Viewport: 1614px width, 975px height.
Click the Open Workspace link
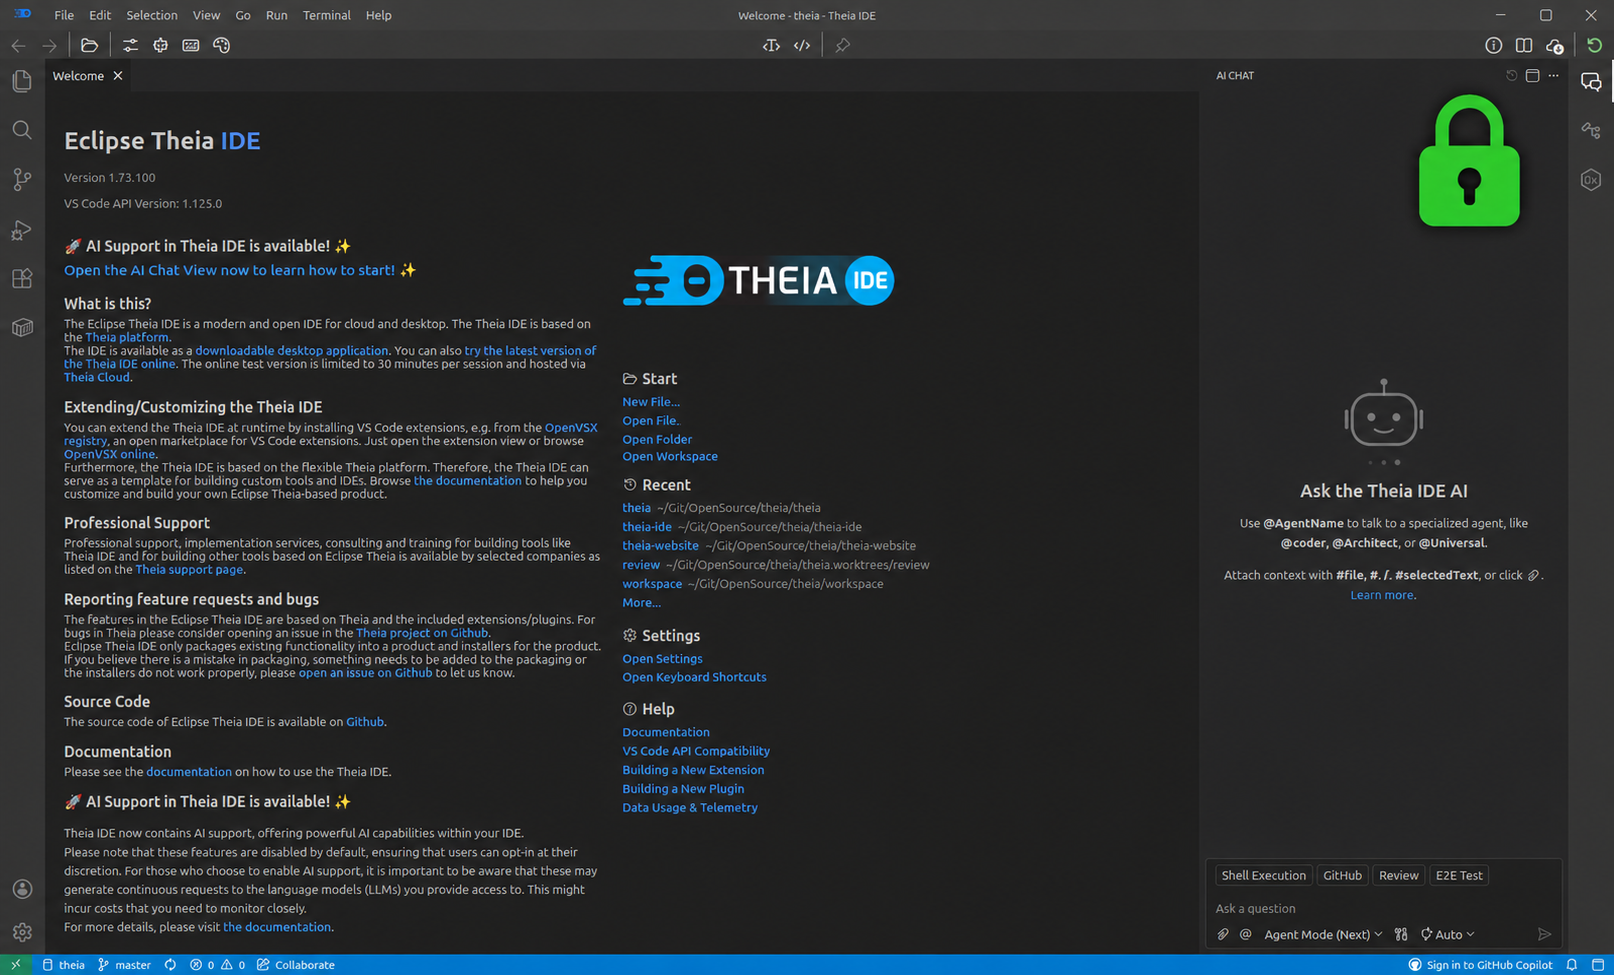(670, 456)
